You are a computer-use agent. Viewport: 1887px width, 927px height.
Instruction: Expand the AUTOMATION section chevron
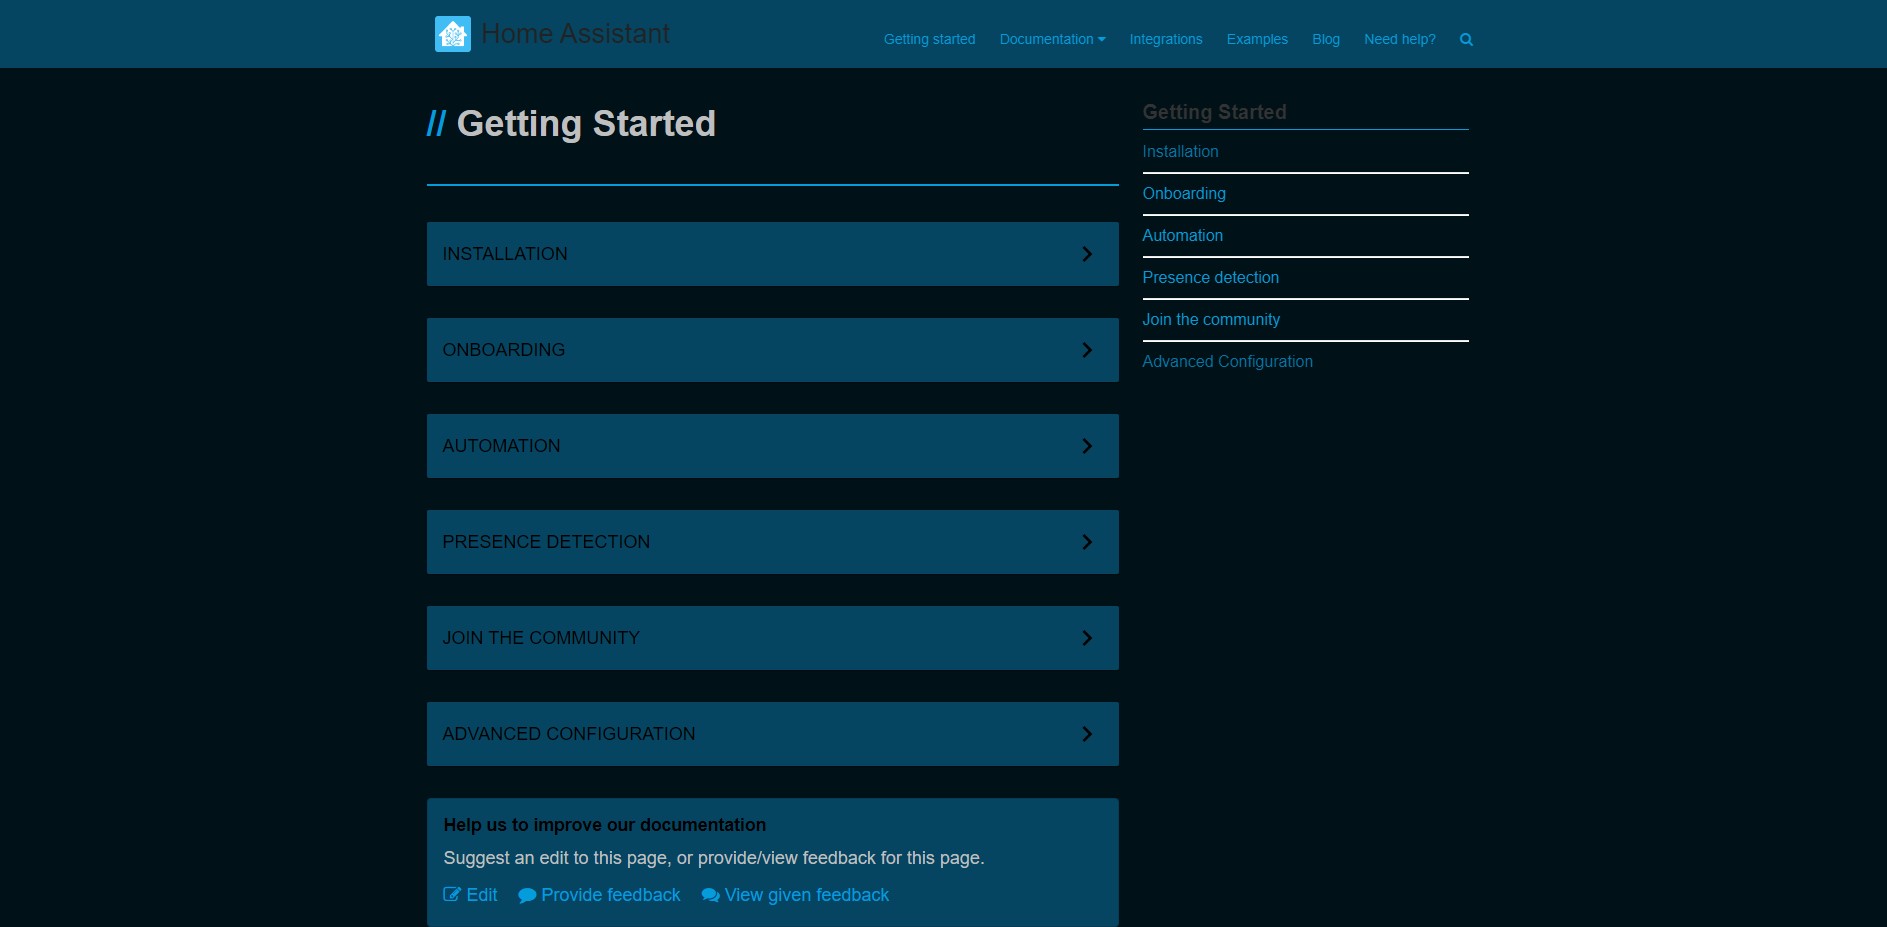coord(1086,445)
